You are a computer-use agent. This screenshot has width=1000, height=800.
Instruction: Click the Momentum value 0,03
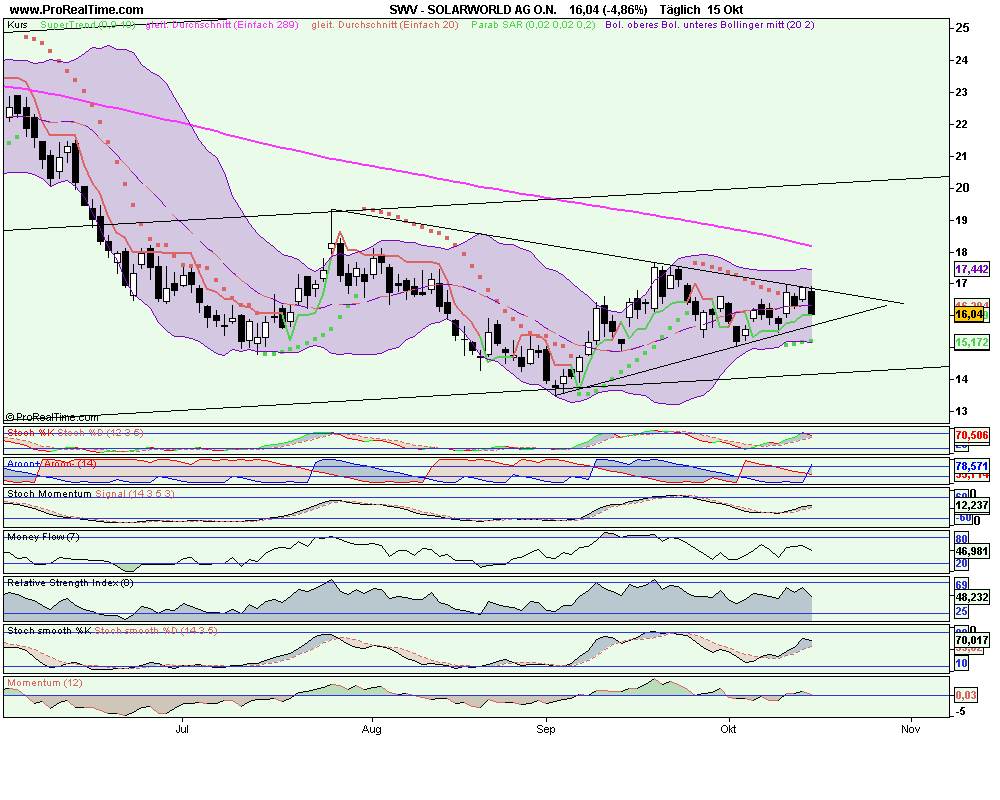click(x=966, y=695)
